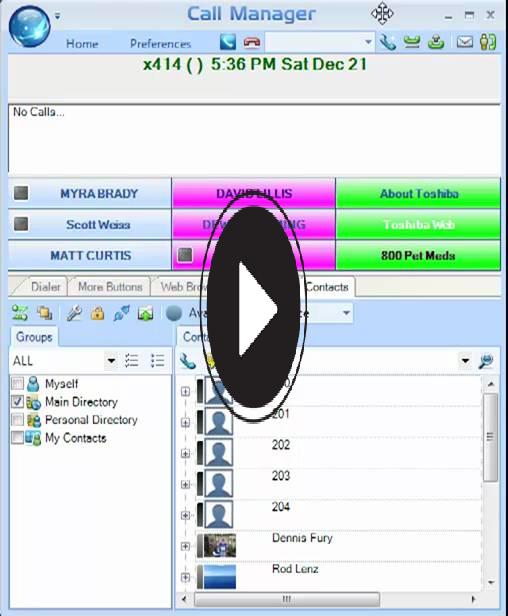The width and height of the screenshot is (508, 616).
Task: Tick the My Contacts checkbox
Action: (18, 438)
